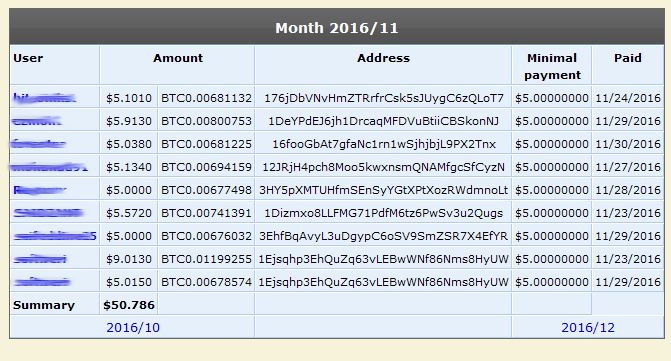
Task: Go to the 2016/12 next month link
Action: [588, 328]
